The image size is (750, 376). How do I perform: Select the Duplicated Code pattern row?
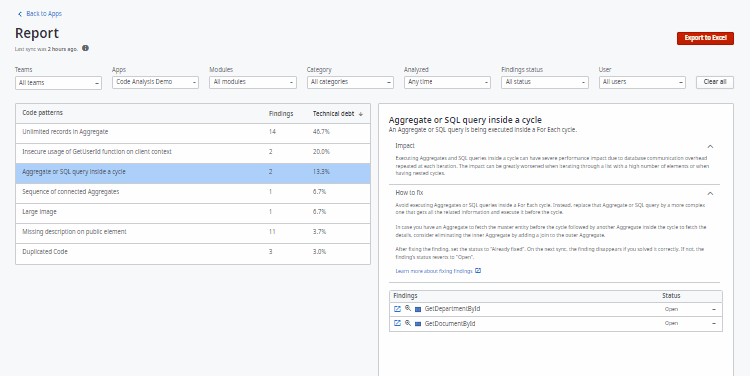tap(193, 252)
